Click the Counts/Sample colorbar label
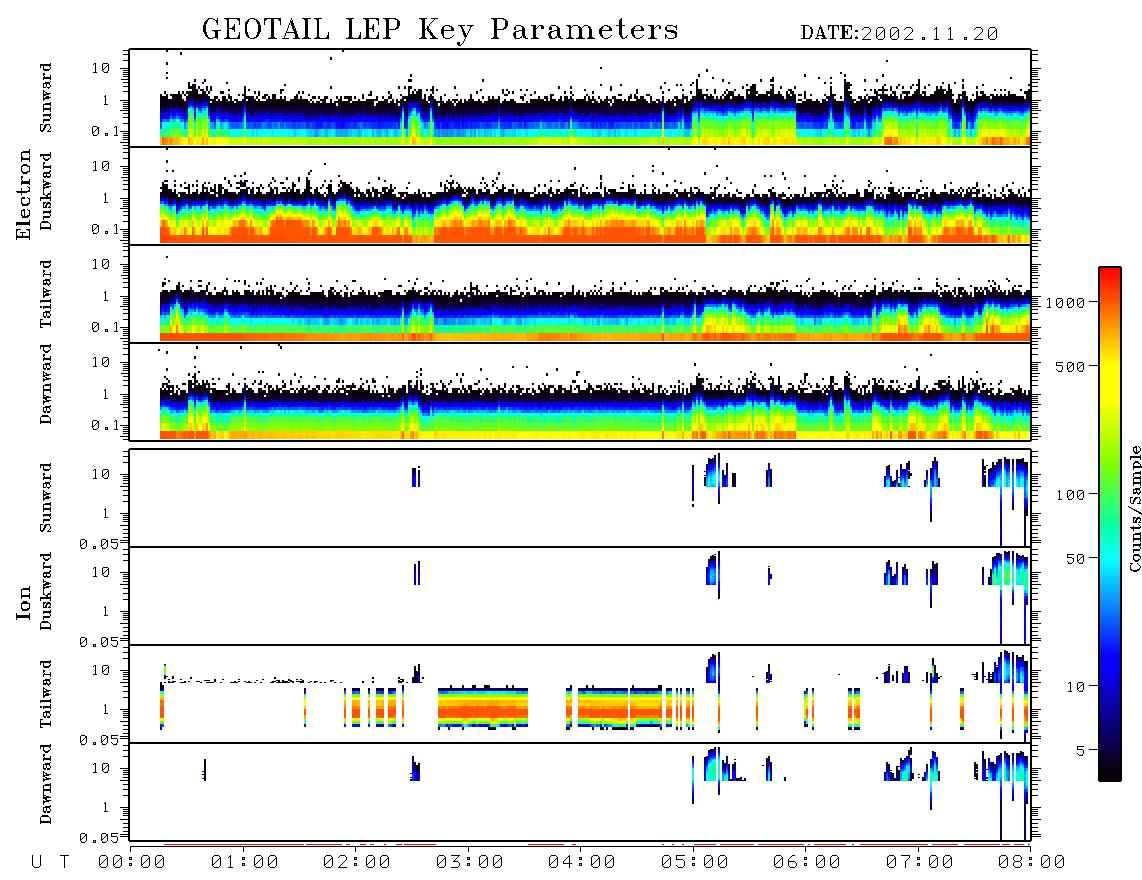This screenshot has height=880, width=1142. tap(1134, 509)
